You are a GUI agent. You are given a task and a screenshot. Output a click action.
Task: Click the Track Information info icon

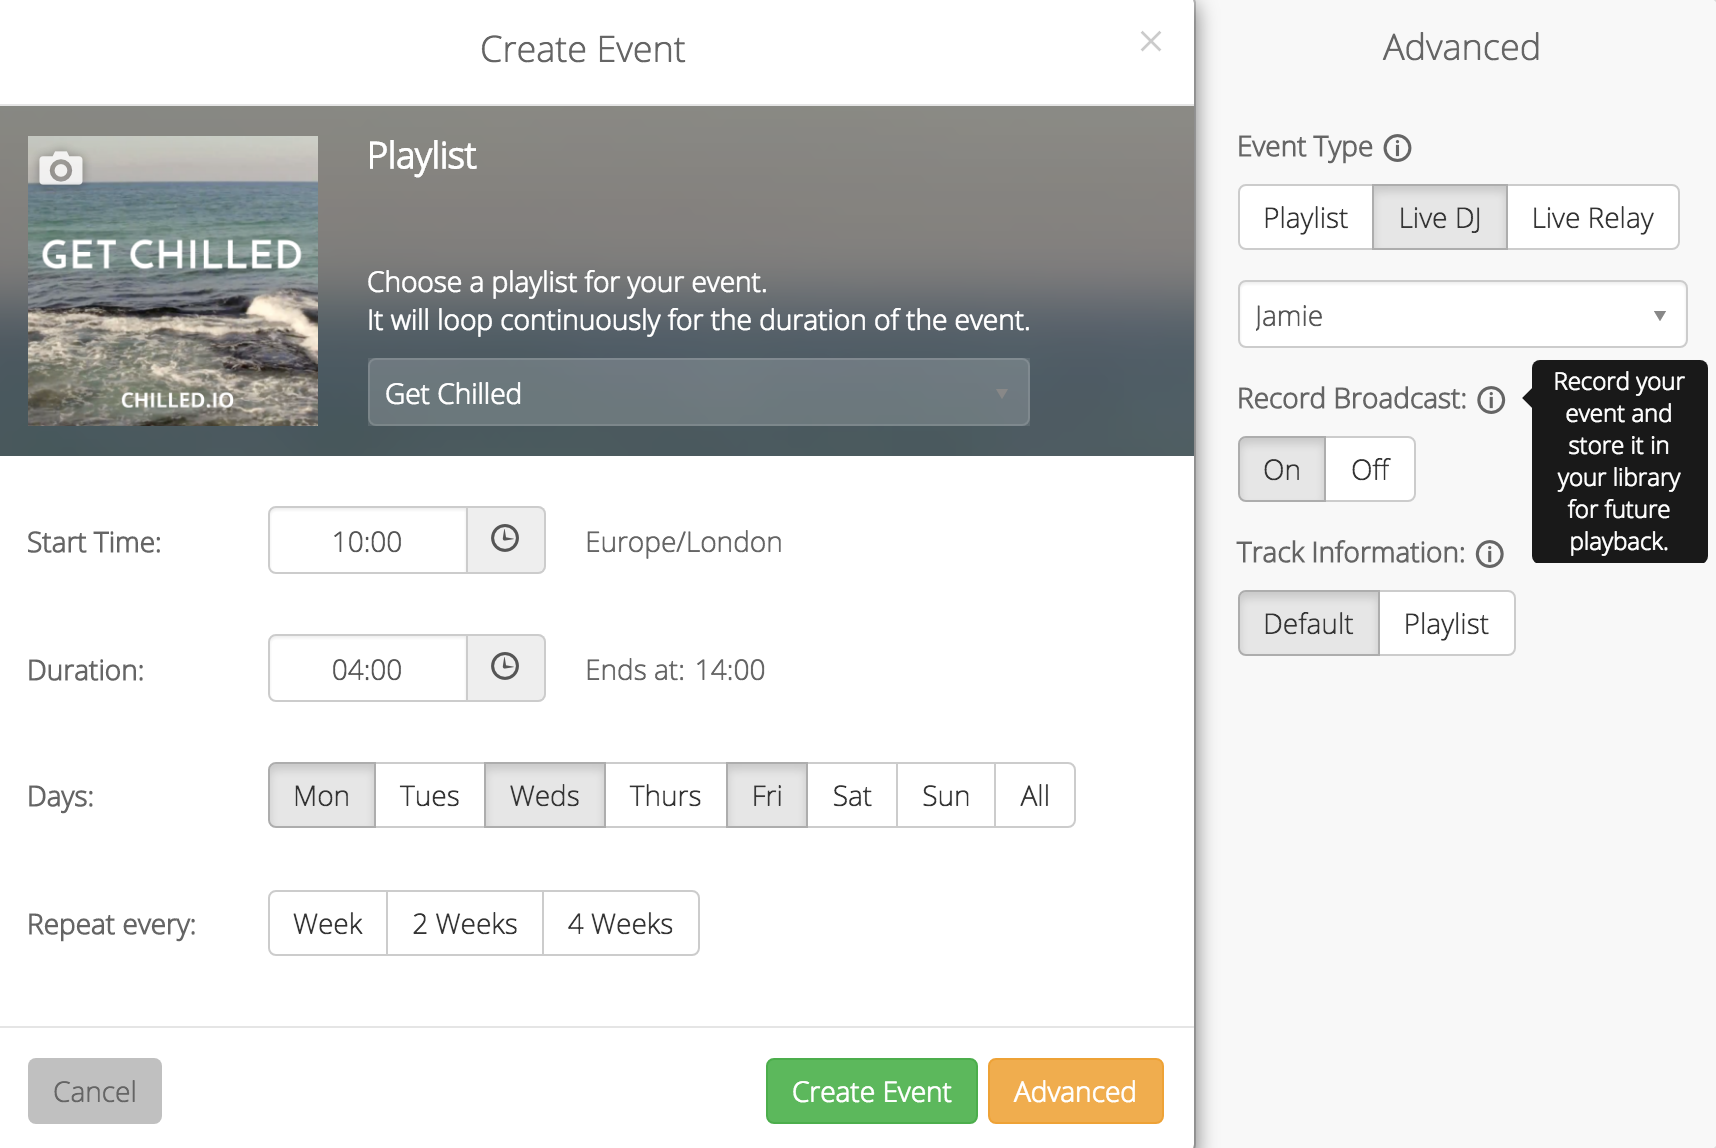(x=1489, y=554)
